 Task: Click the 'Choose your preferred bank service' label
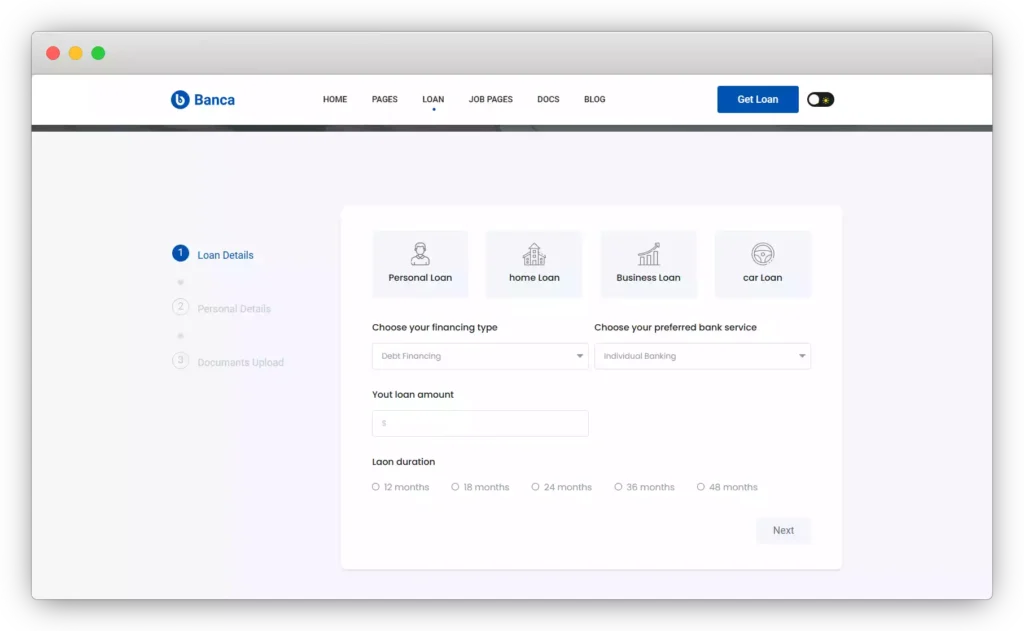[x=675, y=327]
